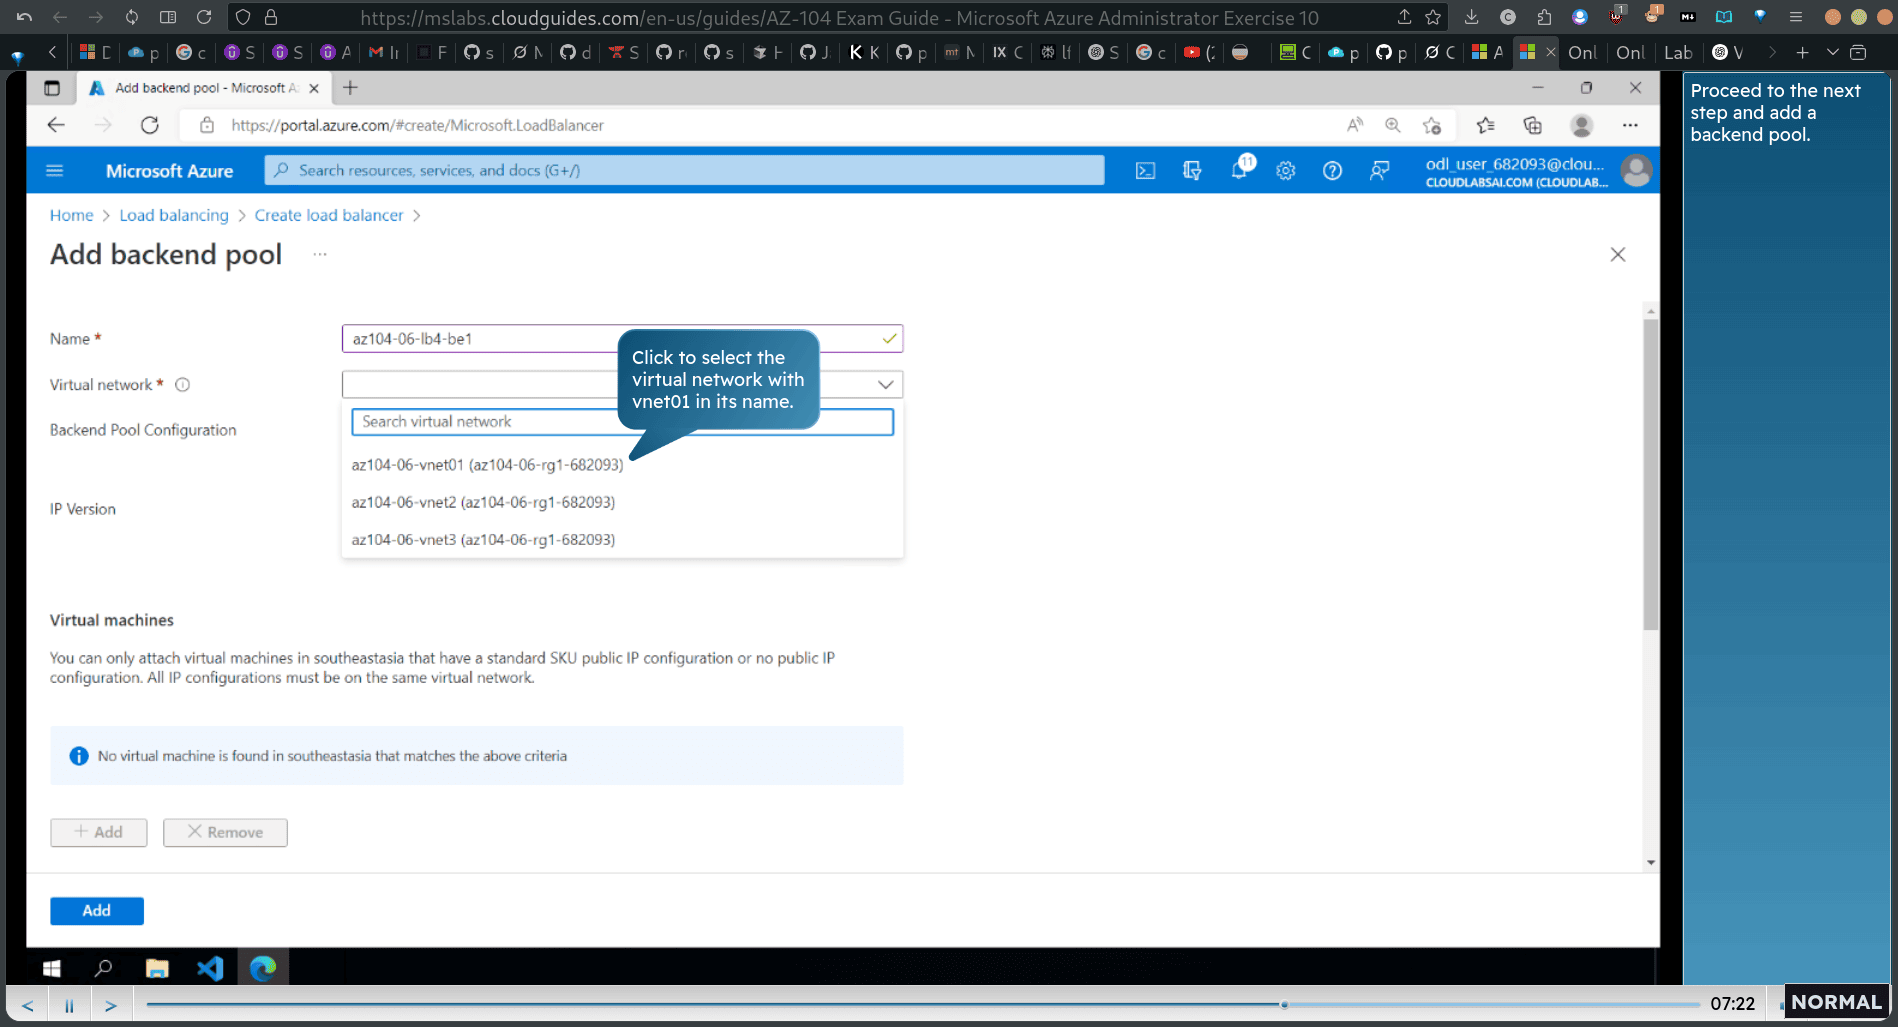The width and height of the screenshot is (1898, 1027).
Task: Open the Azure feedback icon
Action: click(x=1379, y=171)
